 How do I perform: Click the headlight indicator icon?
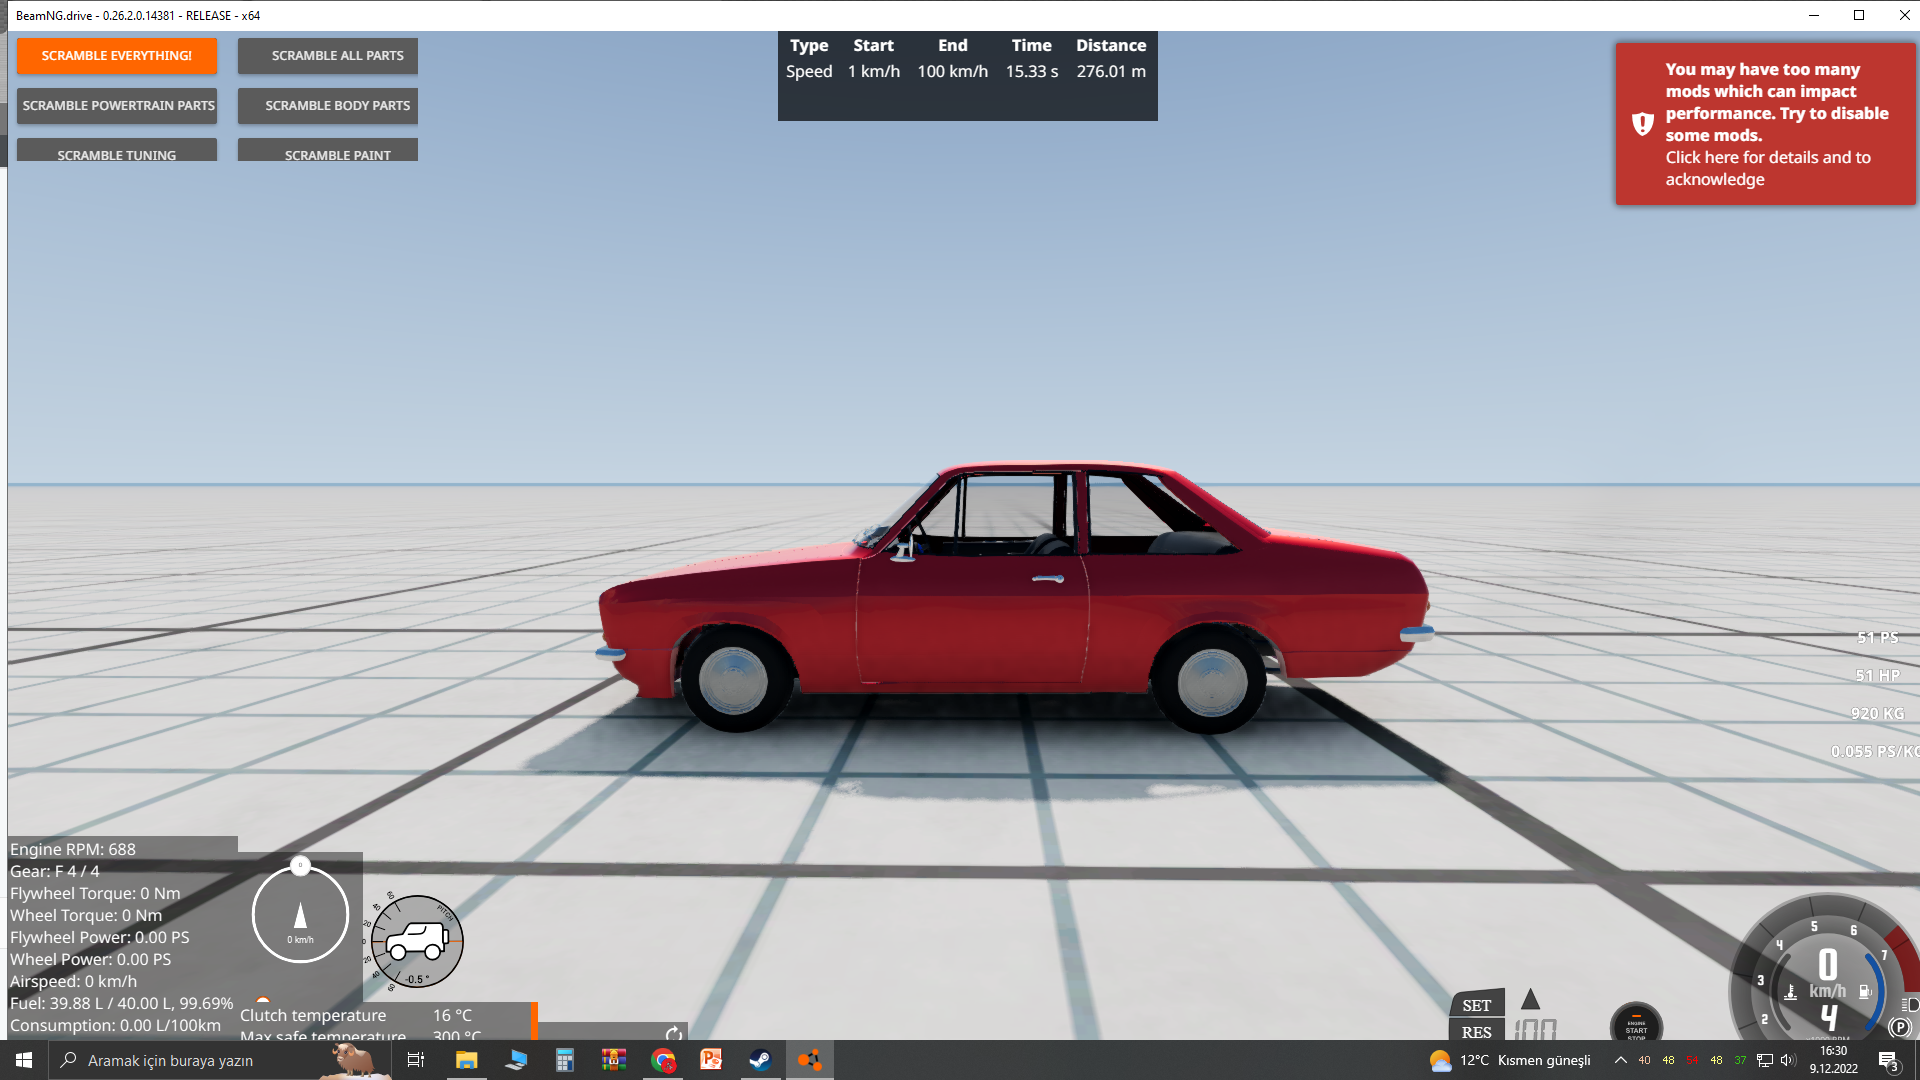tap(1910, 1004)
